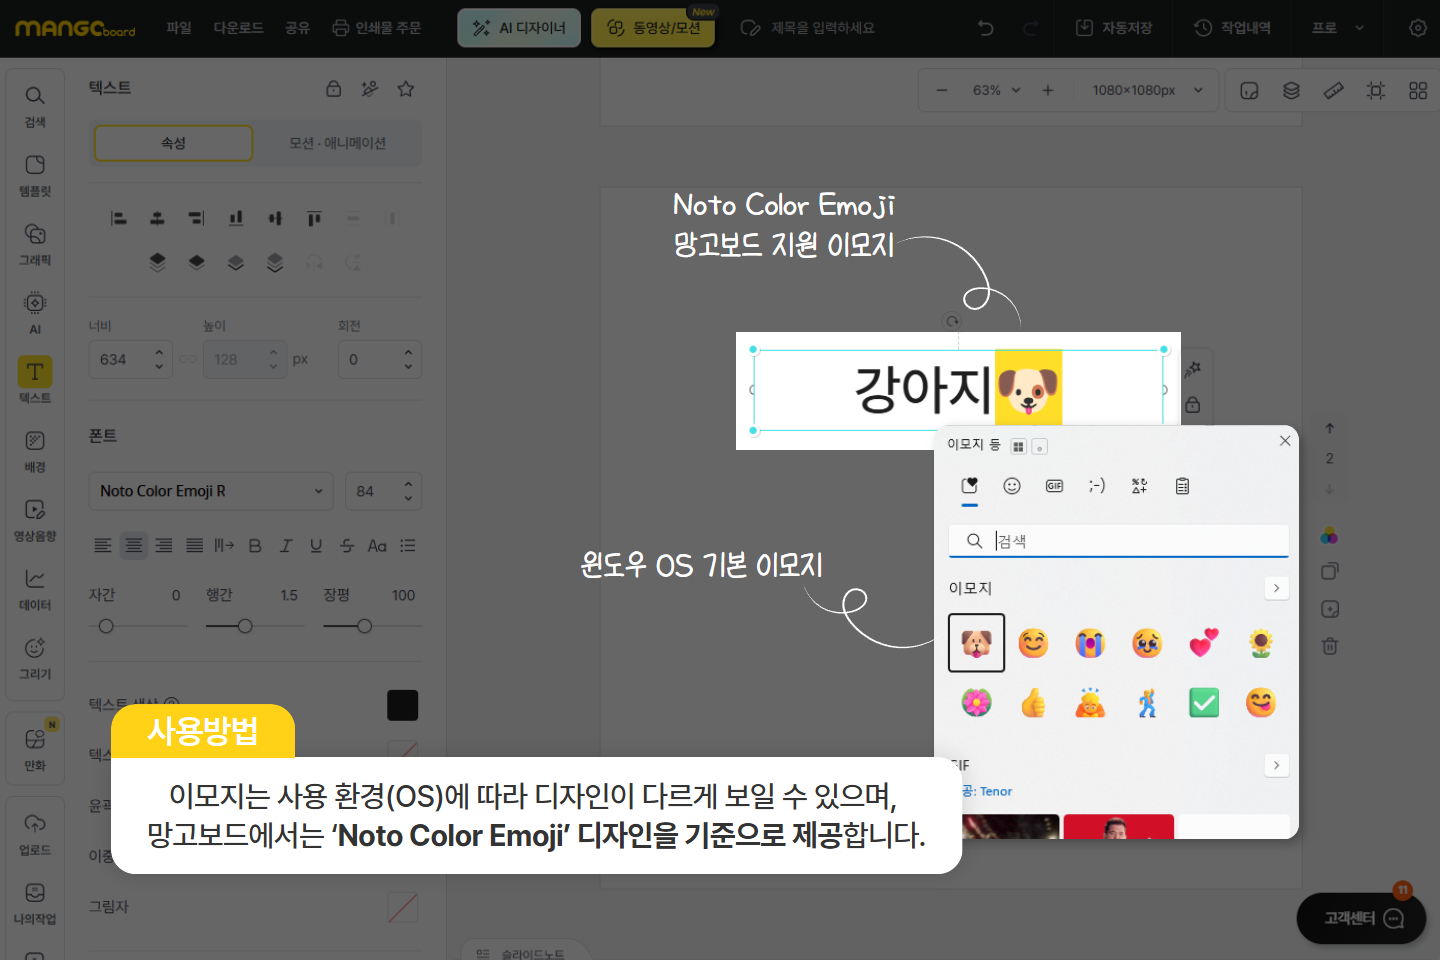
Task: Select the 텍스트 (Text) tool in sidebar
Action: point(35,380)
